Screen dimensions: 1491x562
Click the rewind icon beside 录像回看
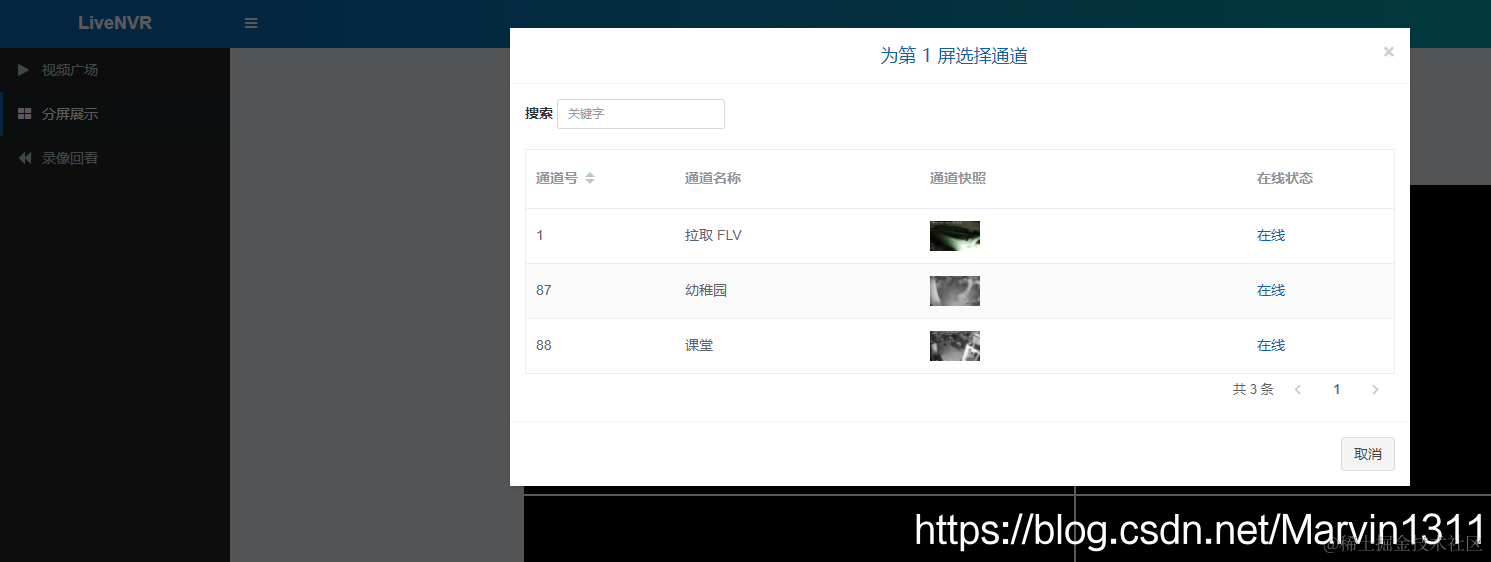coord(25,158)
